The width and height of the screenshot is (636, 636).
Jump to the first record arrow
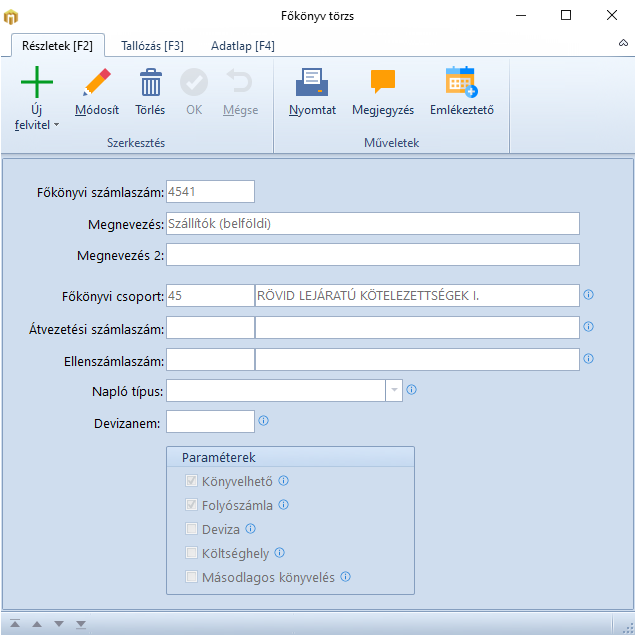click(x=15, y=624)
